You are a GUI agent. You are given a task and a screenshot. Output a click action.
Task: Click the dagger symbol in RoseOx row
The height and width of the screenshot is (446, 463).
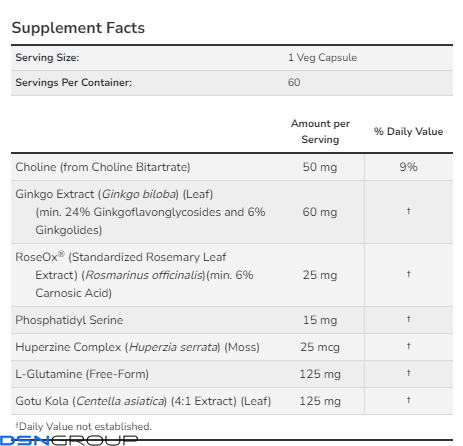tap(408, 274)
